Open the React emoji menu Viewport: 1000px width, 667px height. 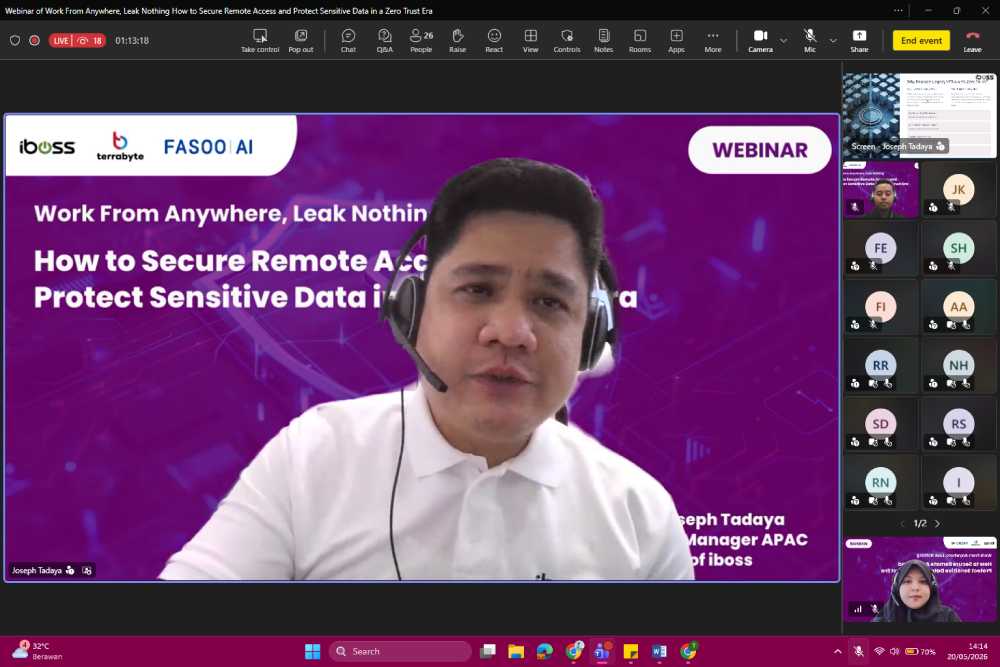pyautogui.click(x=494, y=41)
